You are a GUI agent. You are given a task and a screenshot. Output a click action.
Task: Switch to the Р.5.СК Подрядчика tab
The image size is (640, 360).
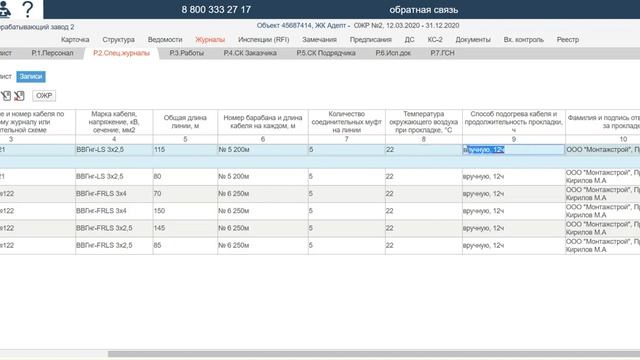326,53
